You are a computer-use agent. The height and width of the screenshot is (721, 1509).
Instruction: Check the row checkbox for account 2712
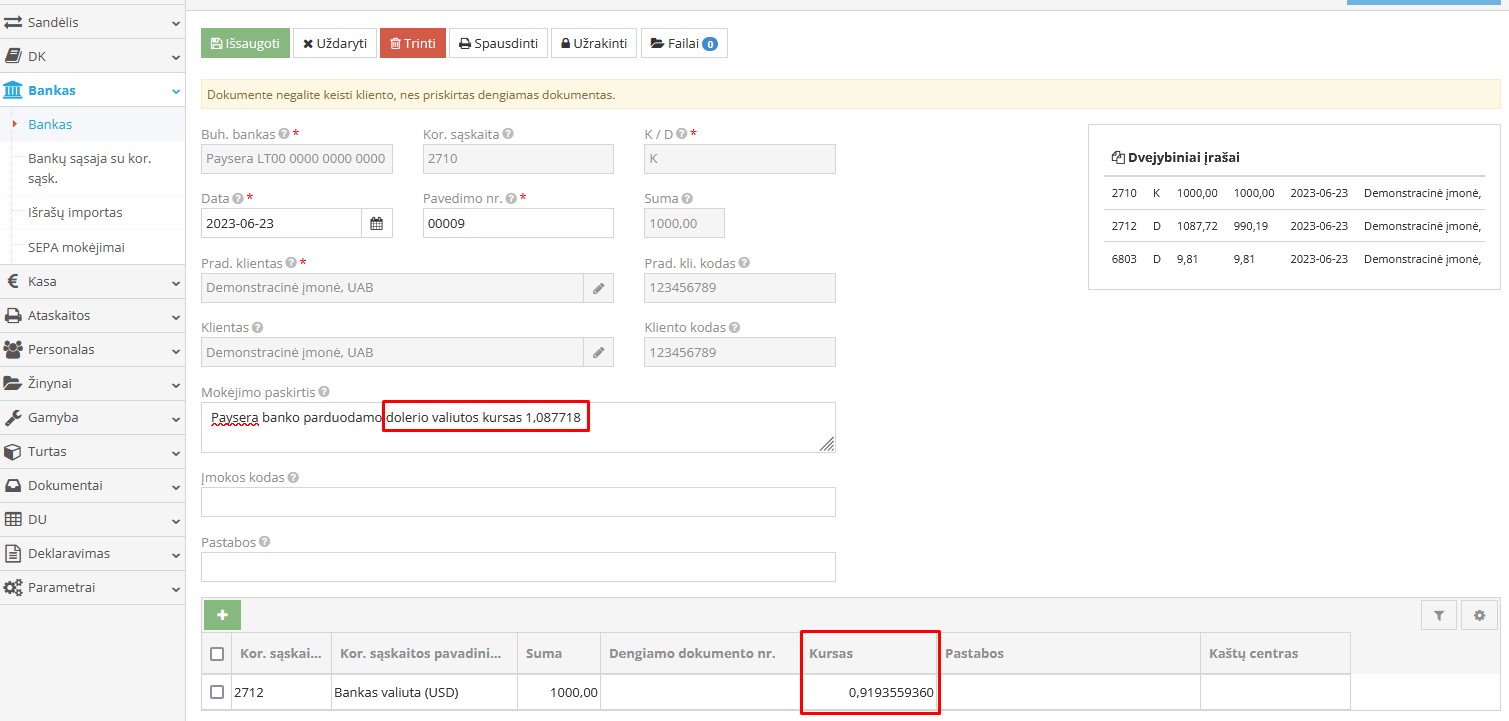tap(217, 692)
